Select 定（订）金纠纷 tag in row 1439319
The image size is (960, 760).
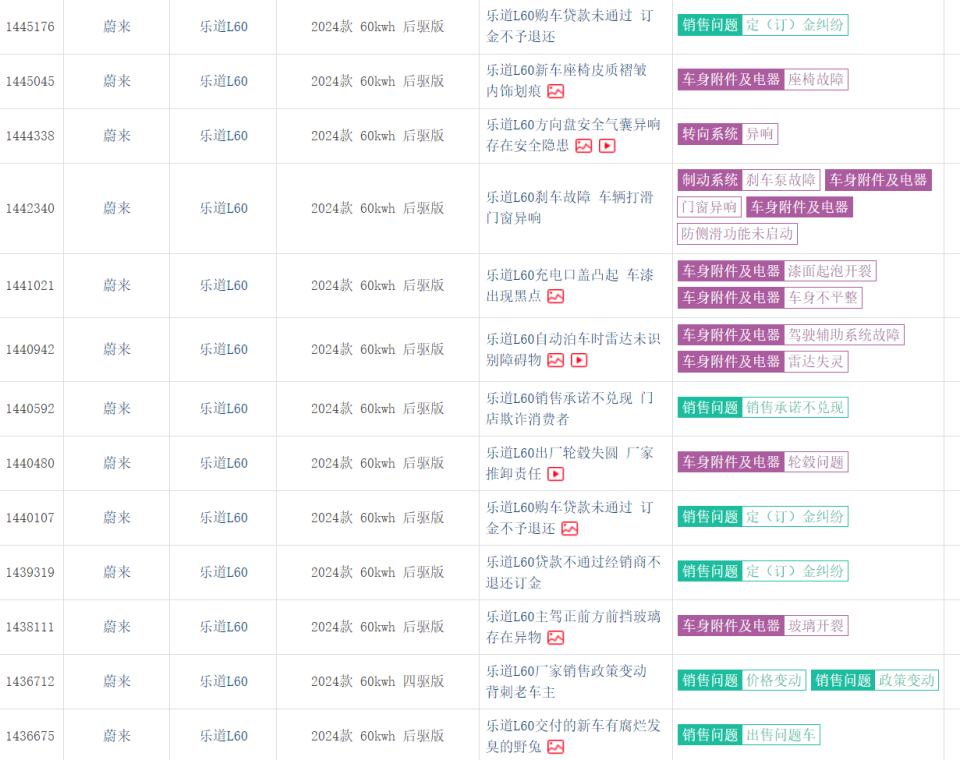(x=795, y=571)
